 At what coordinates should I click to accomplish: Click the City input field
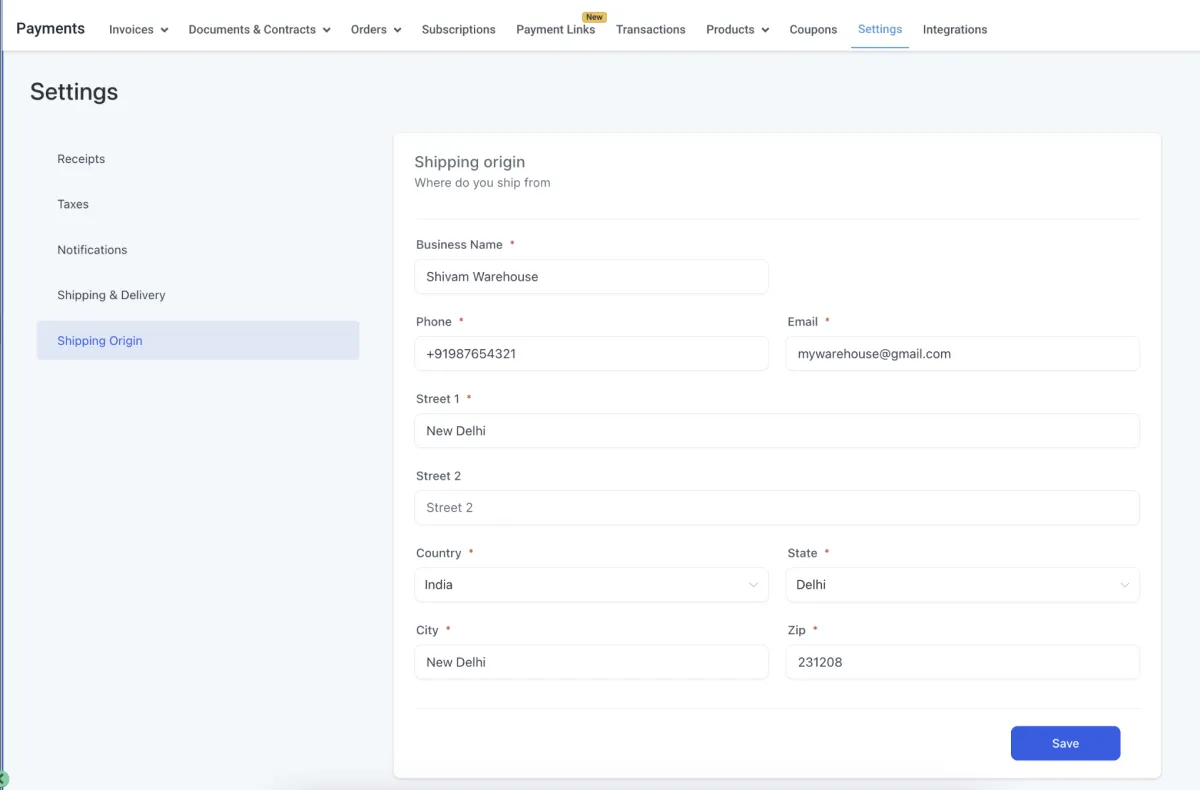[x=591, y=662]
